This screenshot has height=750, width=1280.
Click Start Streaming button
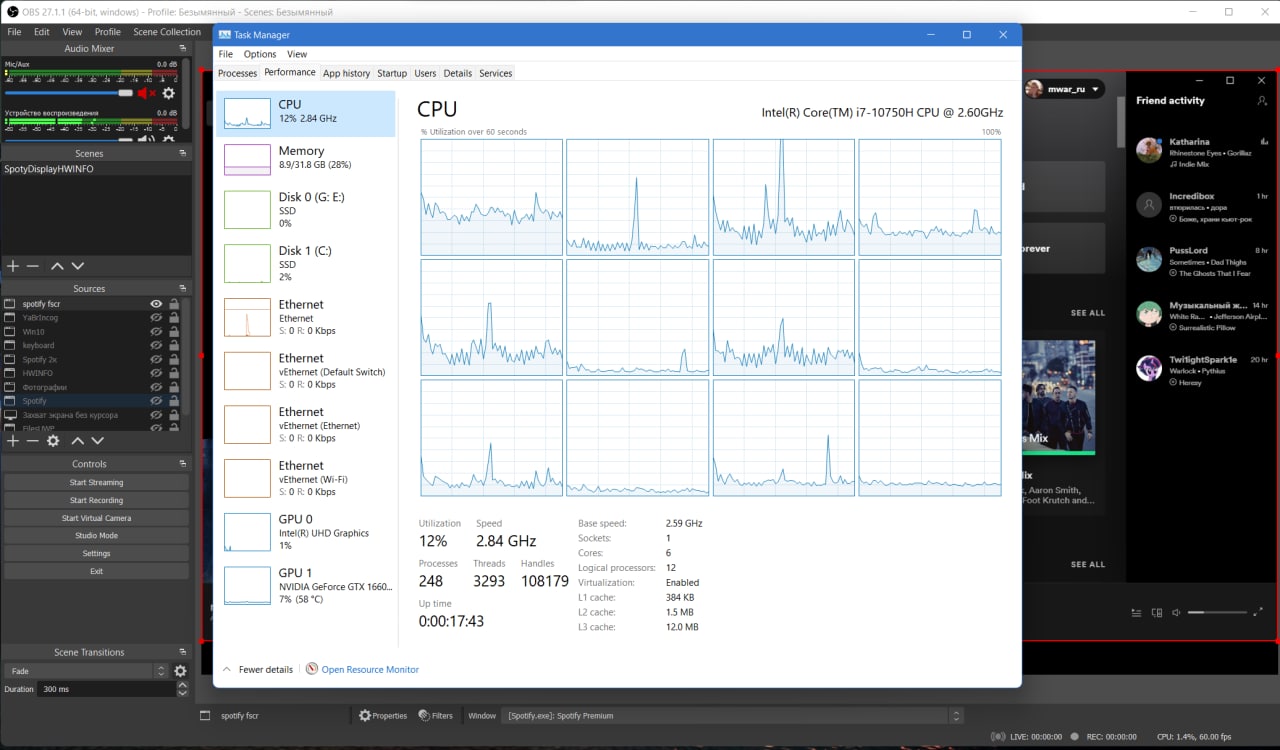coord(96,482)
